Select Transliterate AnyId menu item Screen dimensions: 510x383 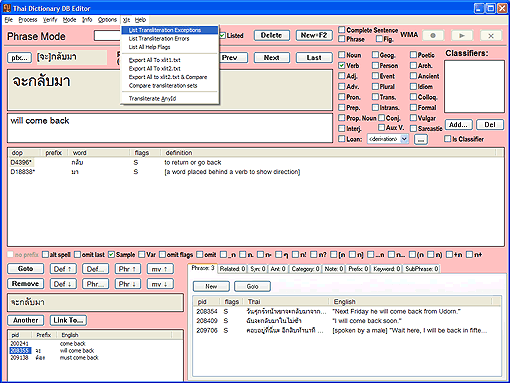[x=170, y=99]
